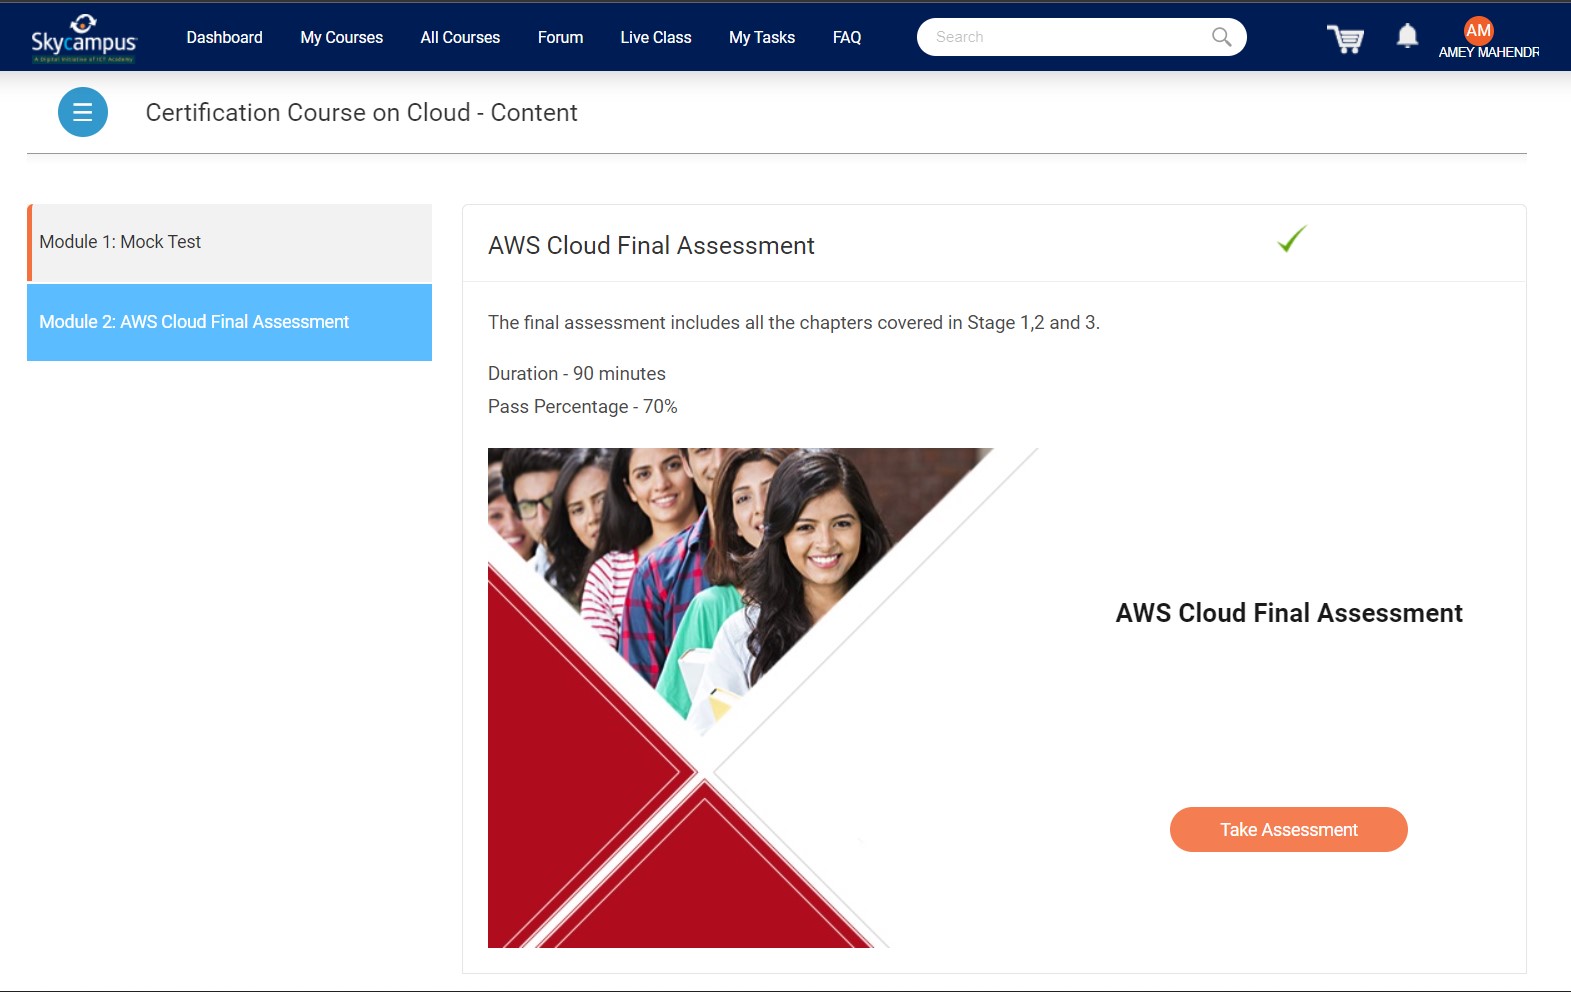Select Module 2: AWS Cloud Final Assessment
Screen dimensions: 1571x992
coord(229,322)
